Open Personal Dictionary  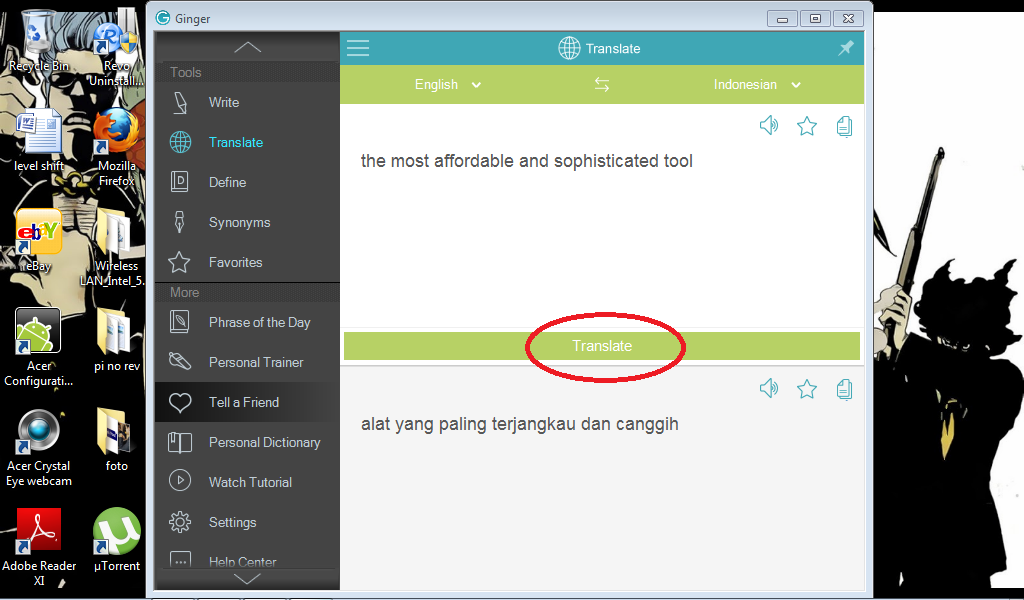click(x=264, y=442)
